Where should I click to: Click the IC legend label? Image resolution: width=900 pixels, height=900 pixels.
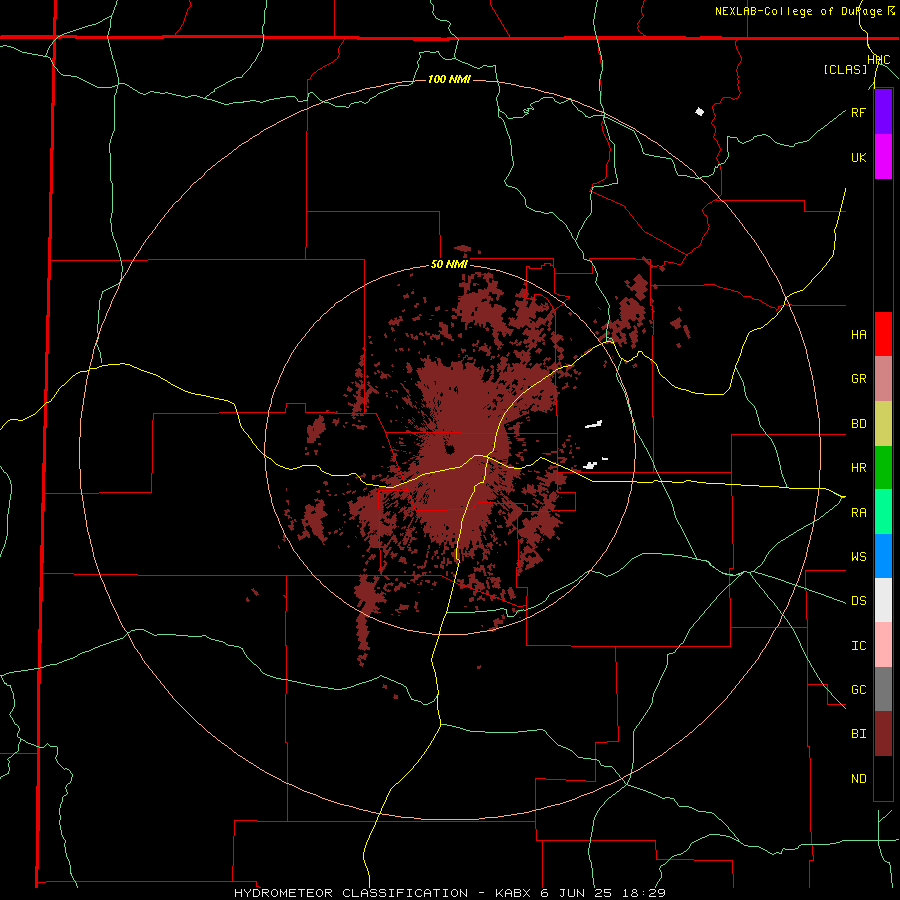[x=858, y=646]
